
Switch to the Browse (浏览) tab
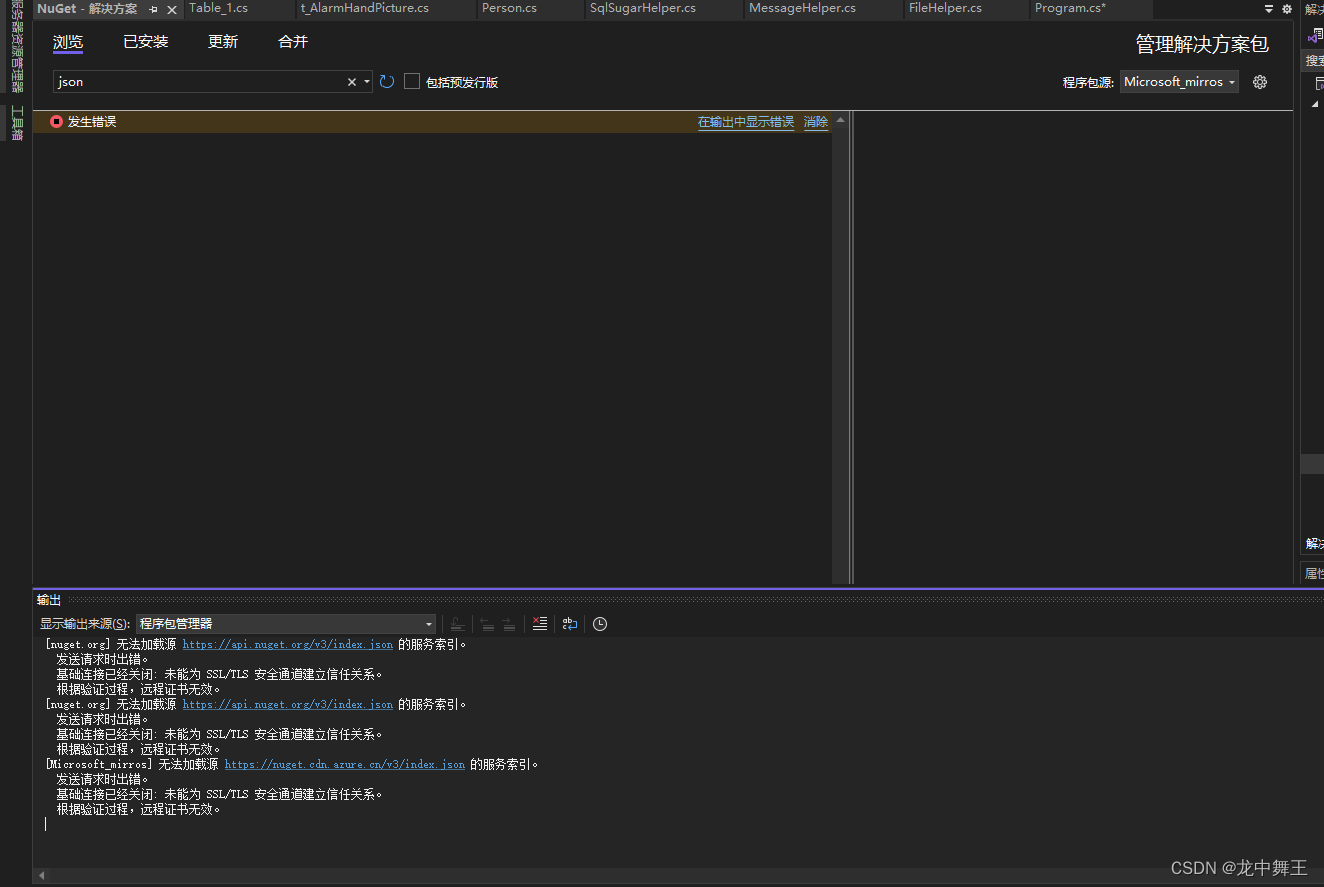coord(68,42)
